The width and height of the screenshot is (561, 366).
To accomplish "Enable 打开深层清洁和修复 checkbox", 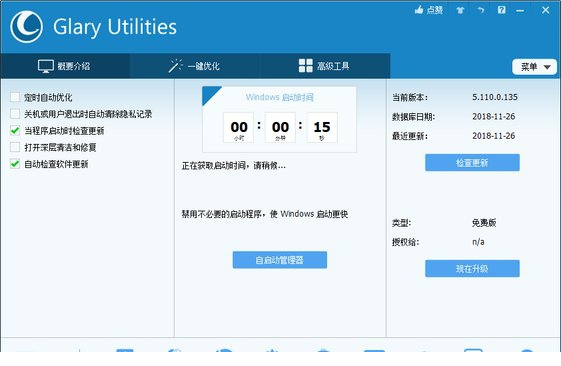I will tap(15, 147).
